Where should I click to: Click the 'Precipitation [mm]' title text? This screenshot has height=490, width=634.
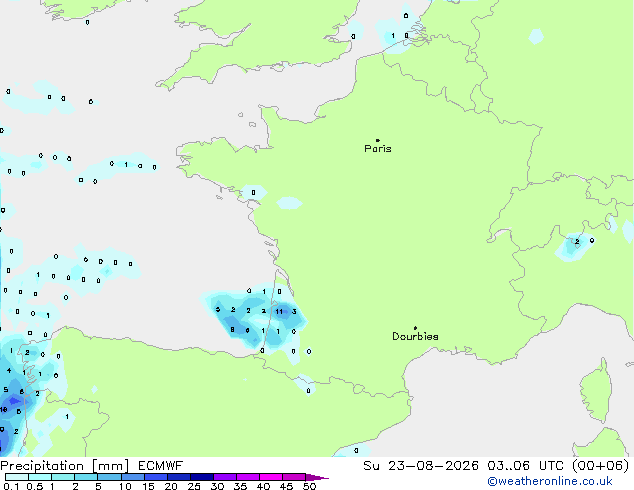coord(65,466)
